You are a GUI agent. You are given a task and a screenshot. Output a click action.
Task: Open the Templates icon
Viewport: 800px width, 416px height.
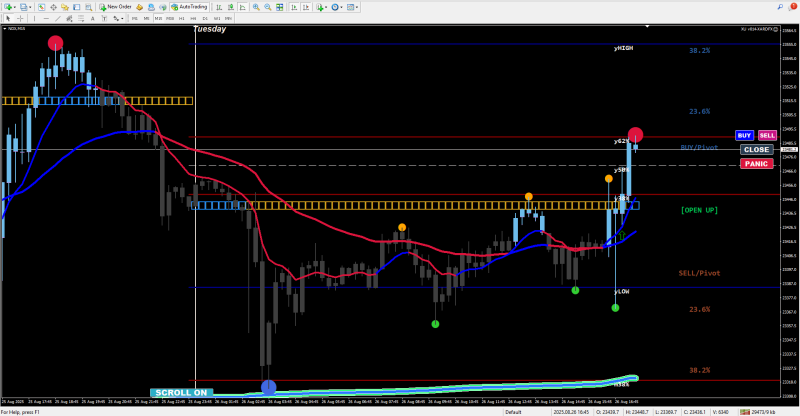click(x=350, y=7)
